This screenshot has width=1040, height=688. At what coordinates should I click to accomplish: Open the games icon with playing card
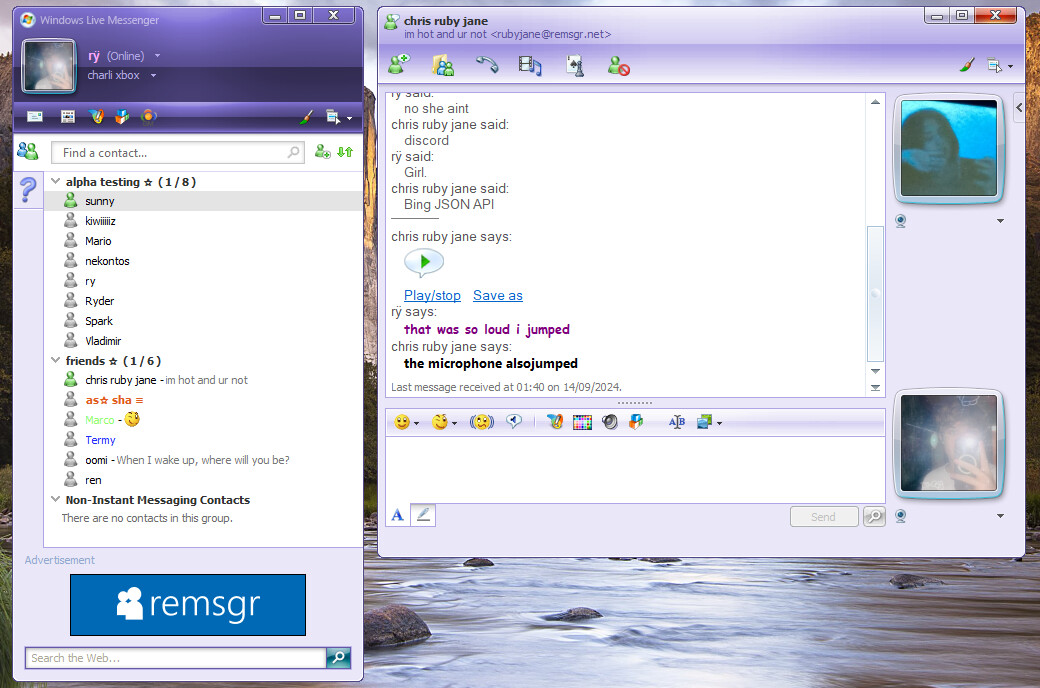[575, 66]
